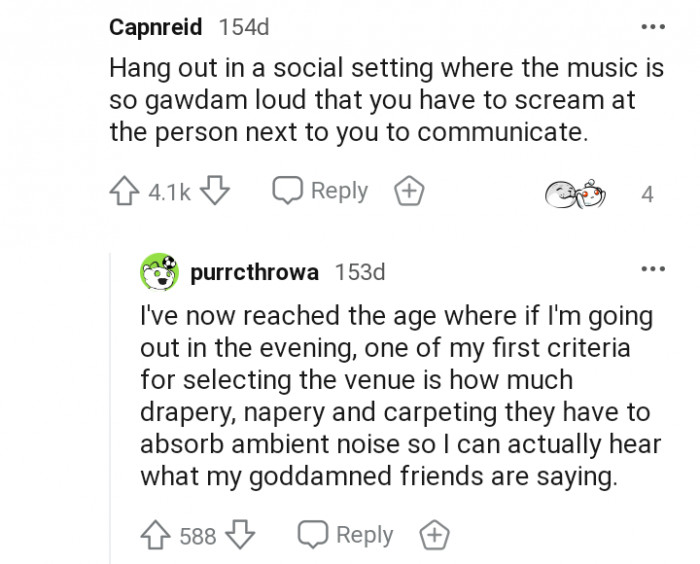Click the 588 vote score

point(197,537)
